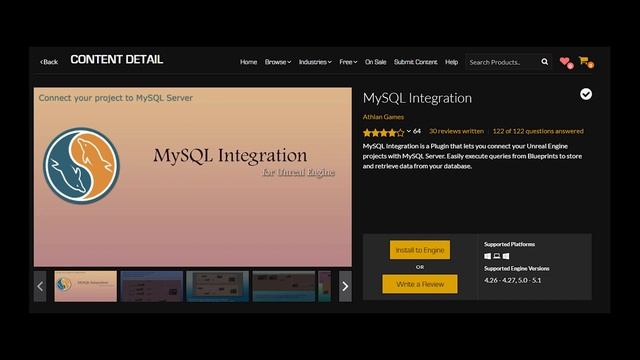Image resolution: width=640 pixels, height=360 pixels.
Task: Expand the Browse dropdown menu
Action: [x=278, y=62]
